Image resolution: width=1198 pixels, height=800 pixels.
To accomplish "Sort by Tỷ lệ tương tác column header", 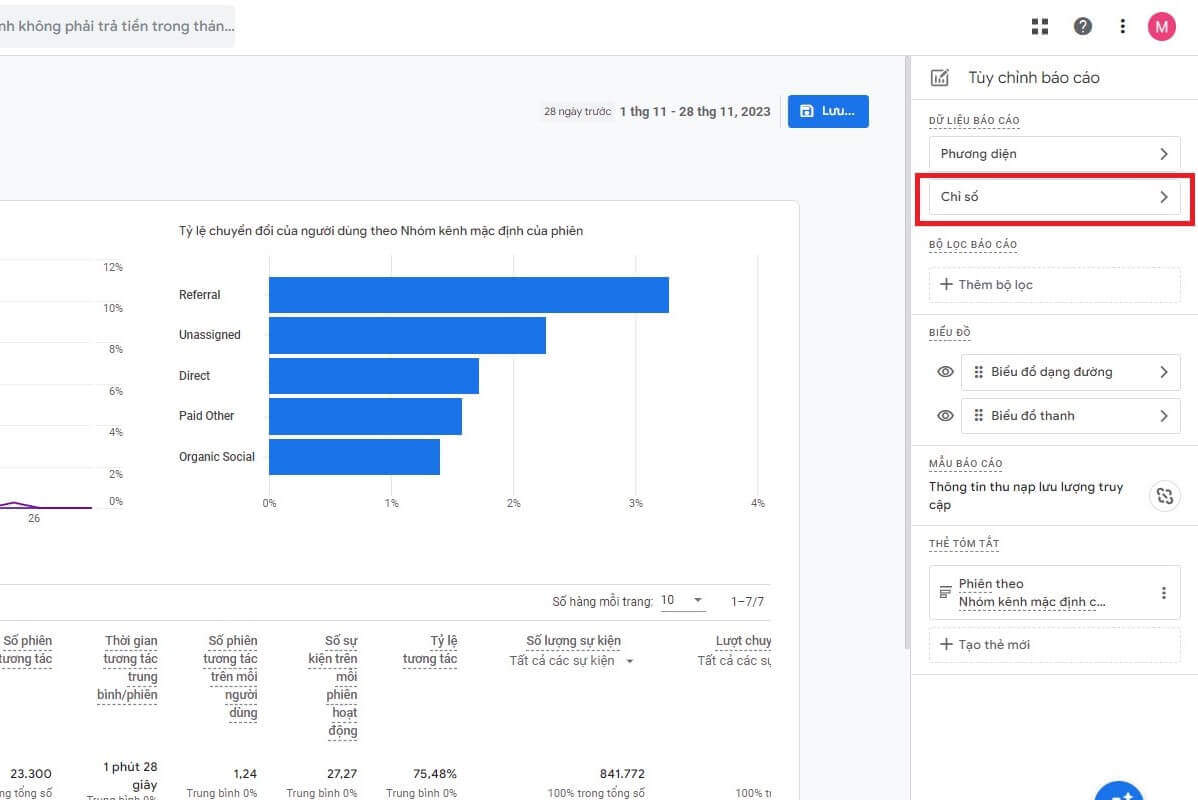I will click(430, 650).
